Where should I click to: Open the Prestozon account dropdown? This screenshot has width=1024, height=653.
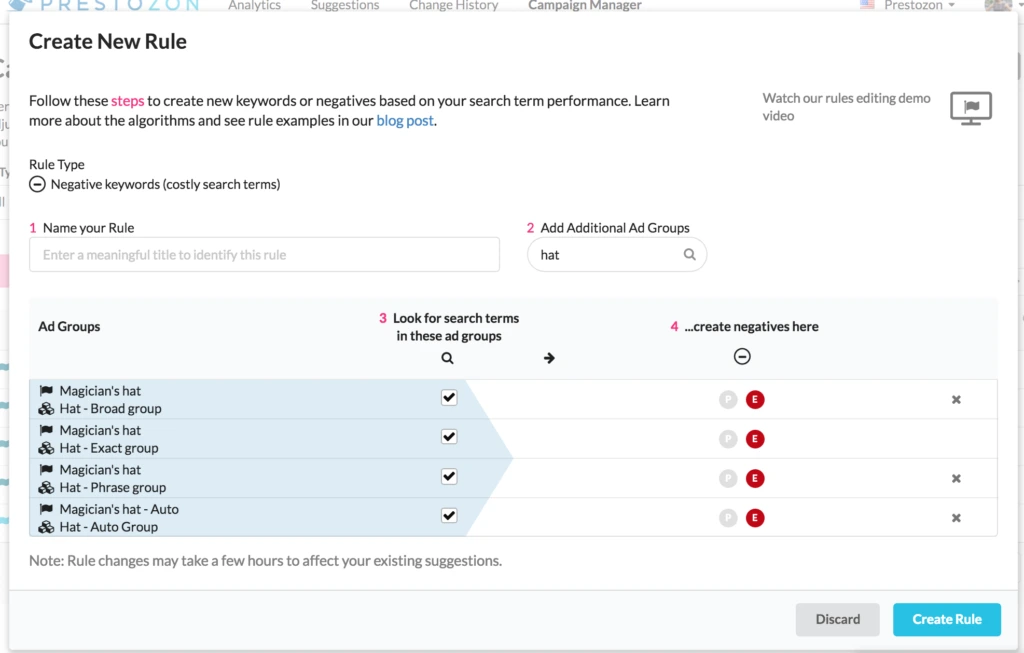tap(918, 6)
